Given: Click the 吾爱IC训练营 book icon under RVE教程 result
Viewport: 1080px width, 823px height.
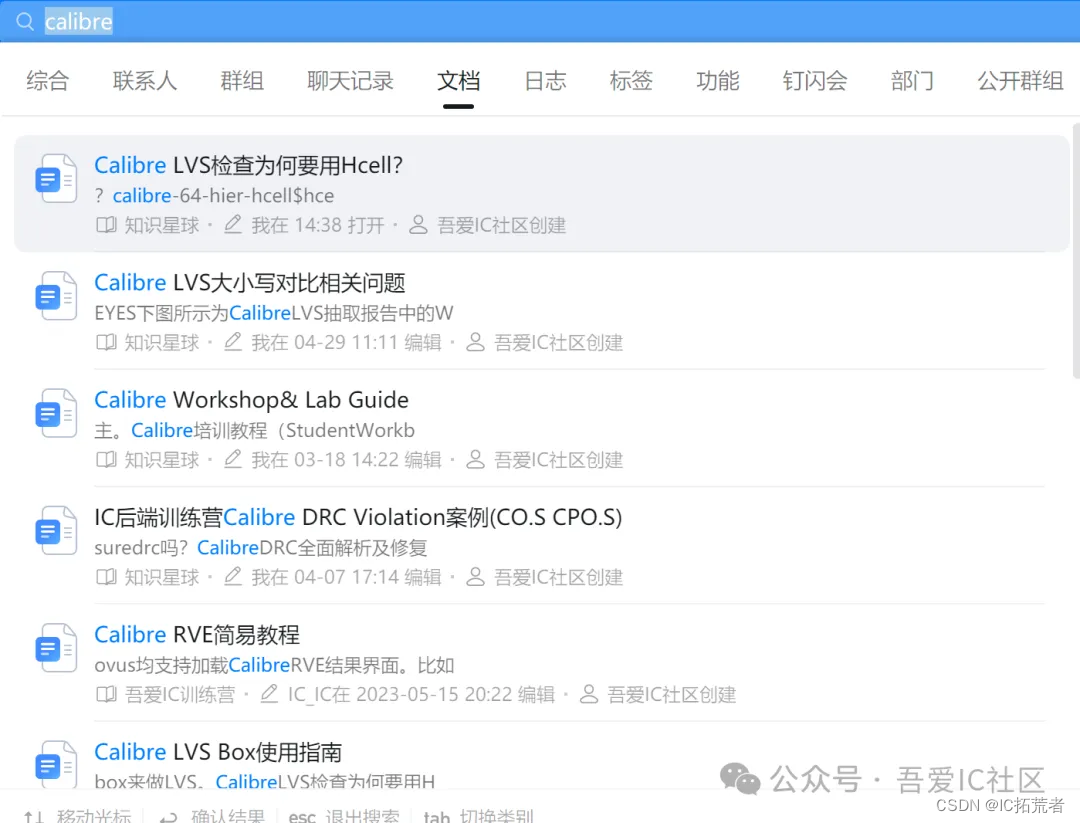Looking at the screenshot, I should (106, 694).
